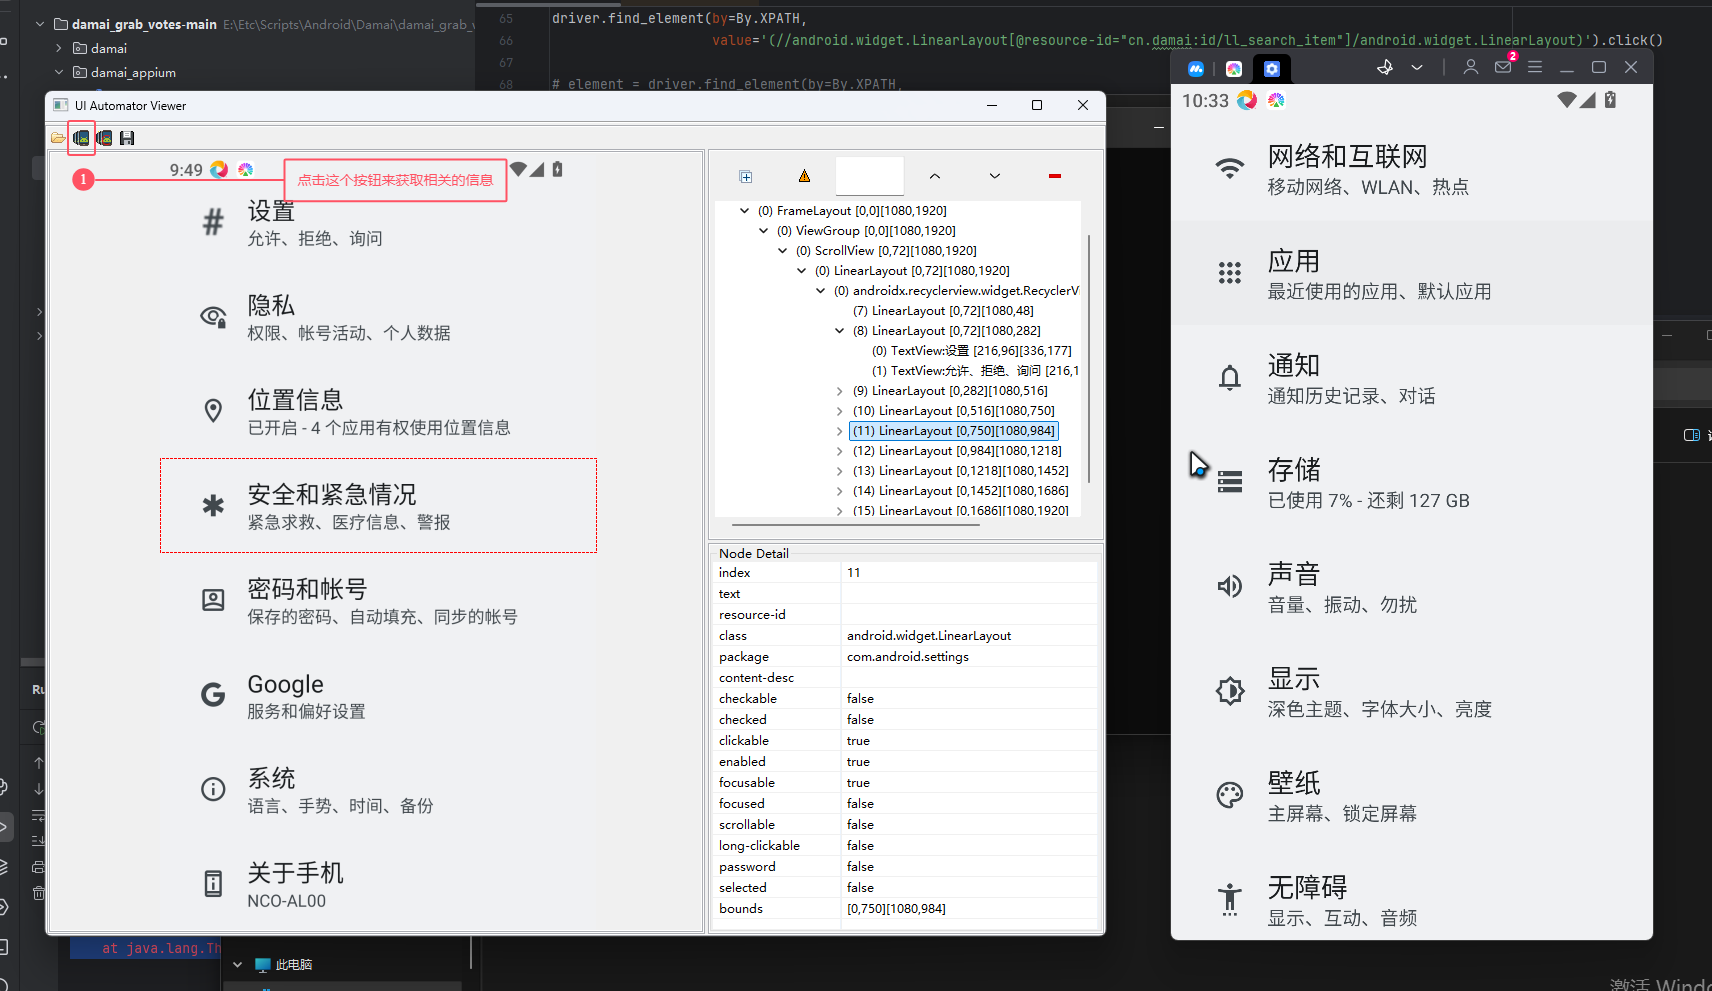Open 存储 in the emulator settings
This screenshot has height=991, width=1712.
(x=1412, y=482)
